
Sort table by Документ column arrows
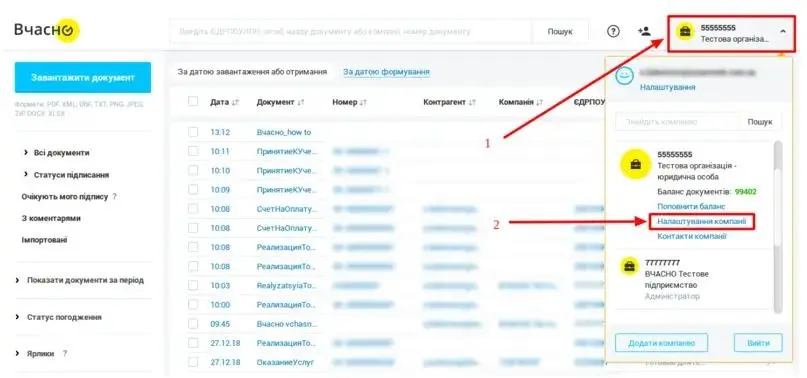[x=301, y=102]
